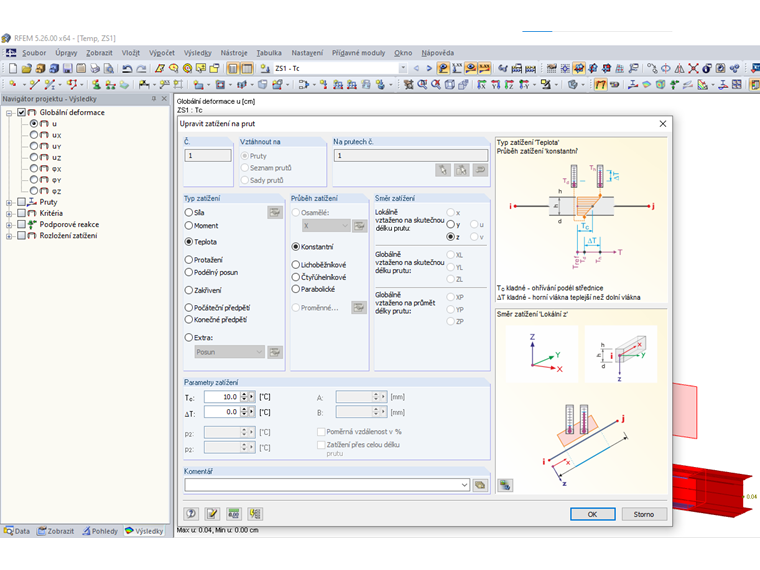This screenshot has width=760, height=570.
Task: Choose the Lichoběžníkové load distribution option
Action: coord(296,264)
